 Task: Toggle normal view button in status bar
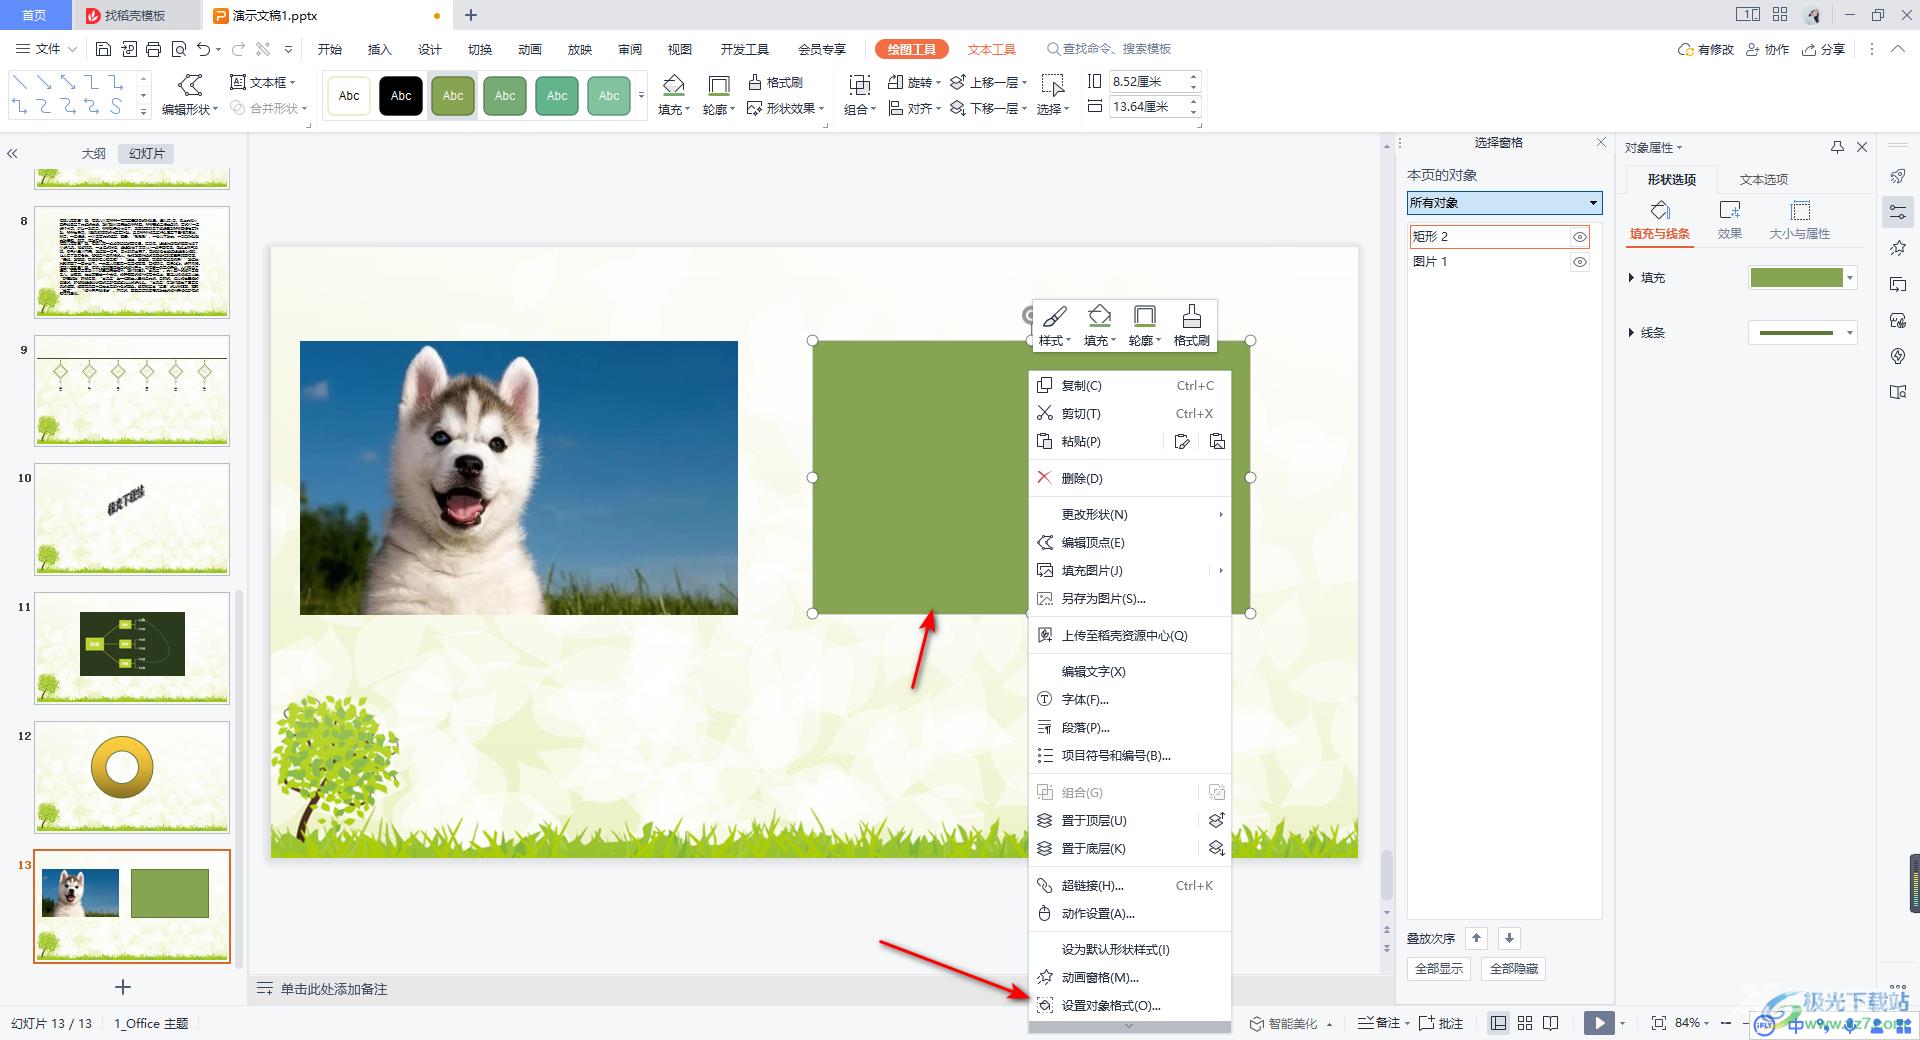click(x=1498, y=1023)
